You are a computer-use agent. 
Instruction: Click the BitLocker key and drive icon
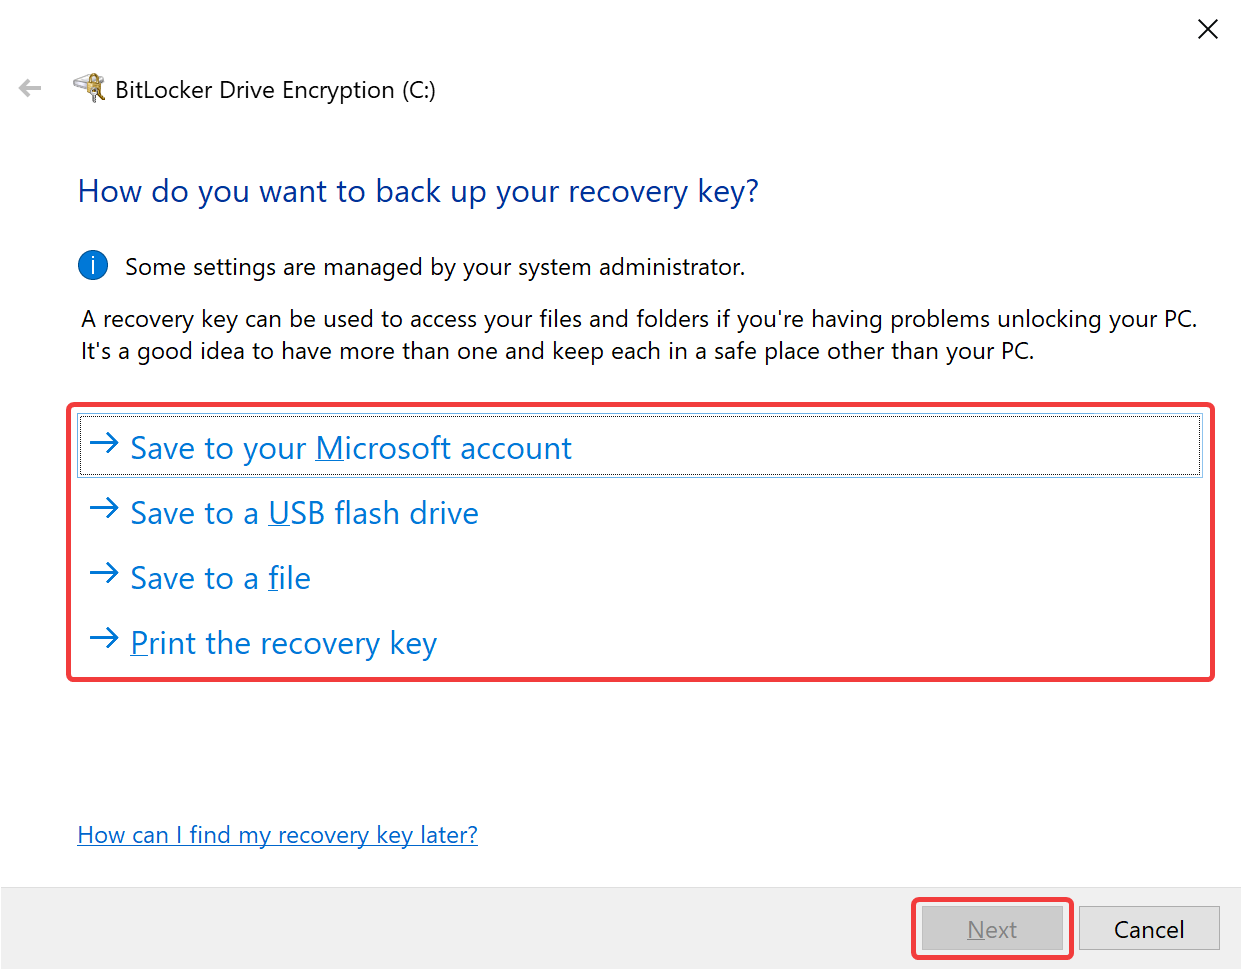[x=90, y=88]
